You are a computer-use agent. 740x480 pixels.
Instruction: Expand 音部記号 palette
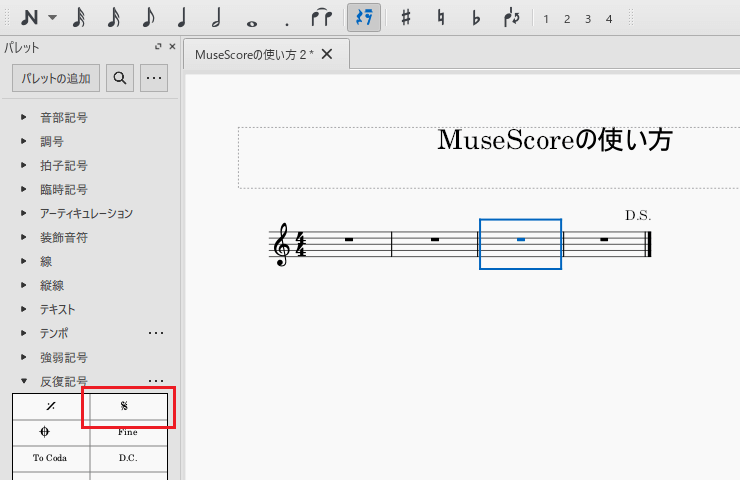click(24, 117)
